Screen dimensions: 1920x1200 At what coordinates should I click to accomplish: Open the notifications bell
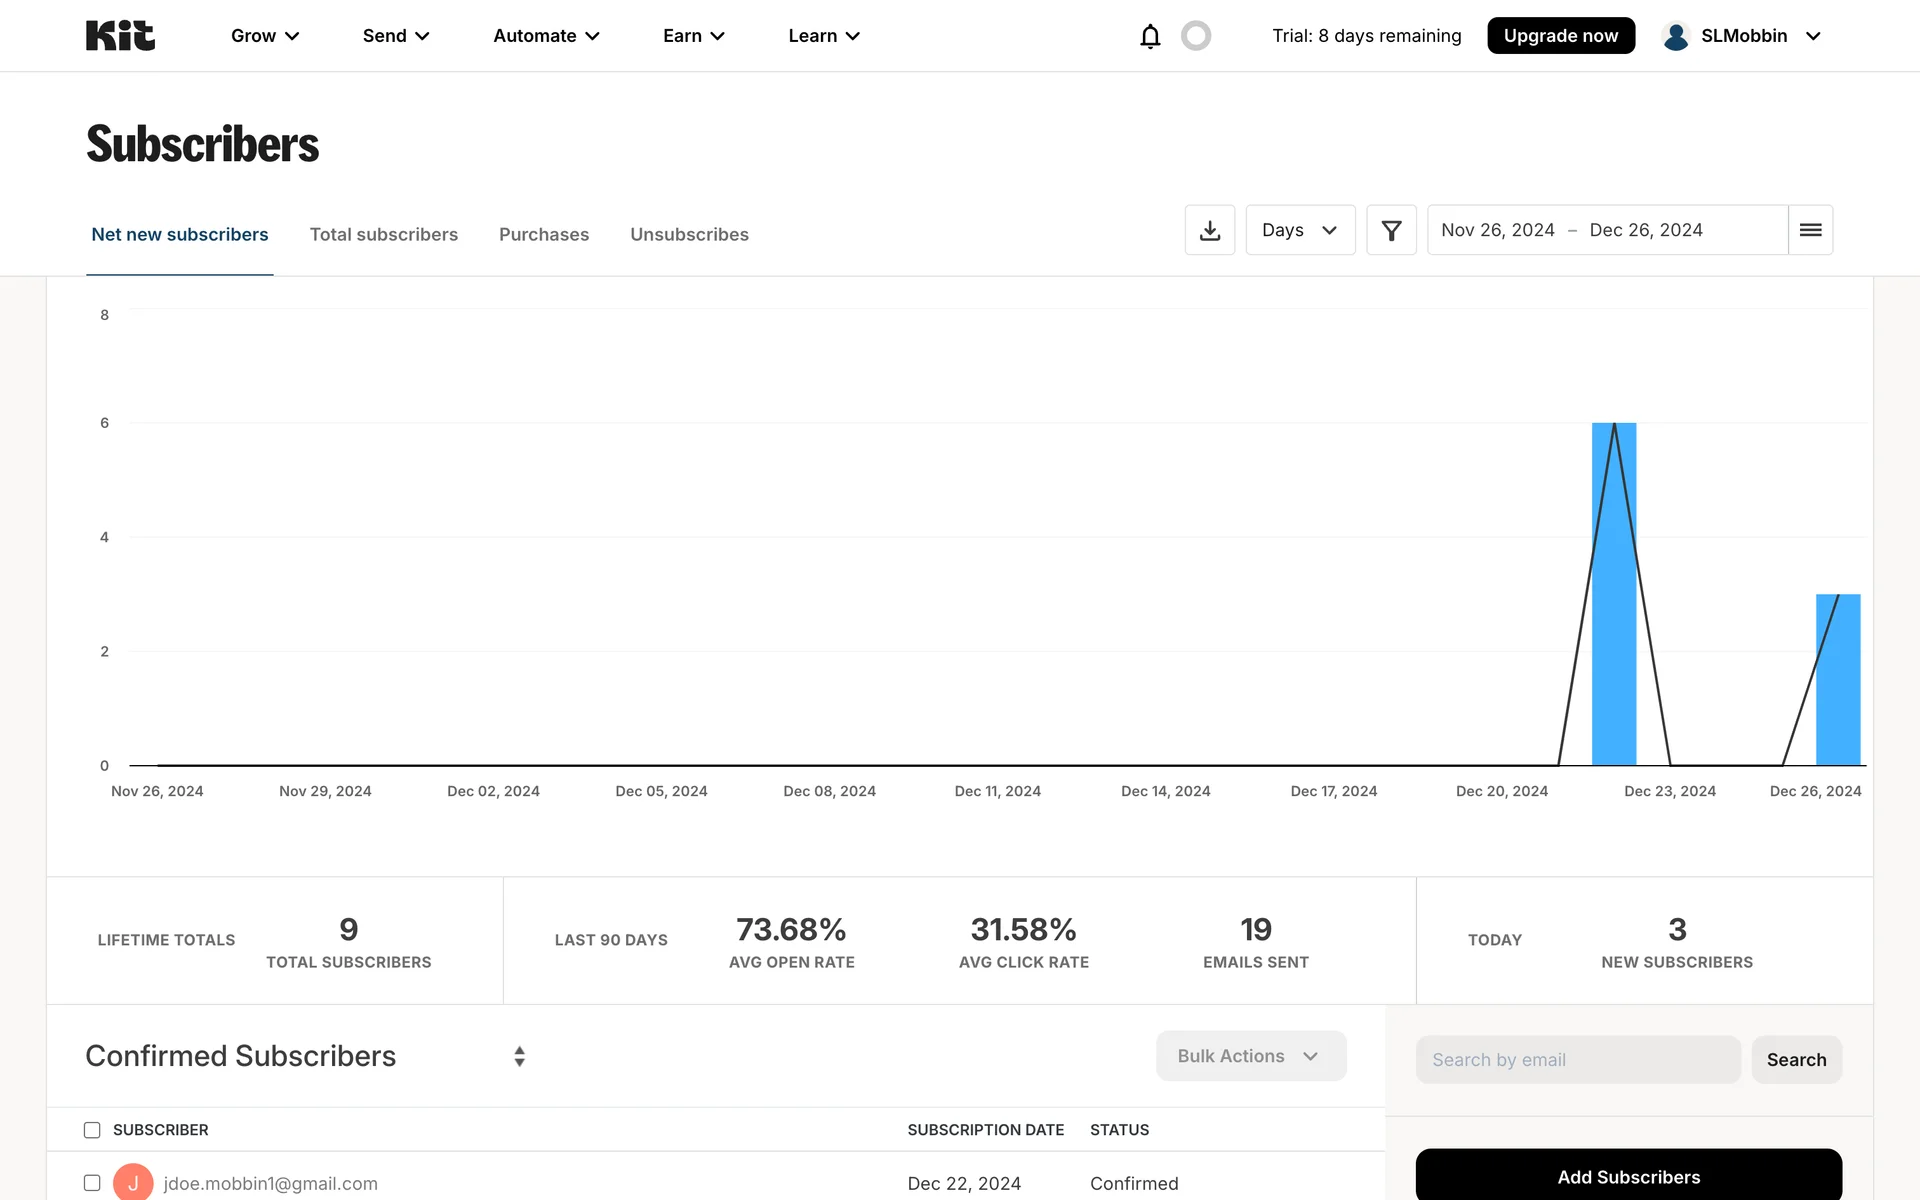pos(1150,36)
